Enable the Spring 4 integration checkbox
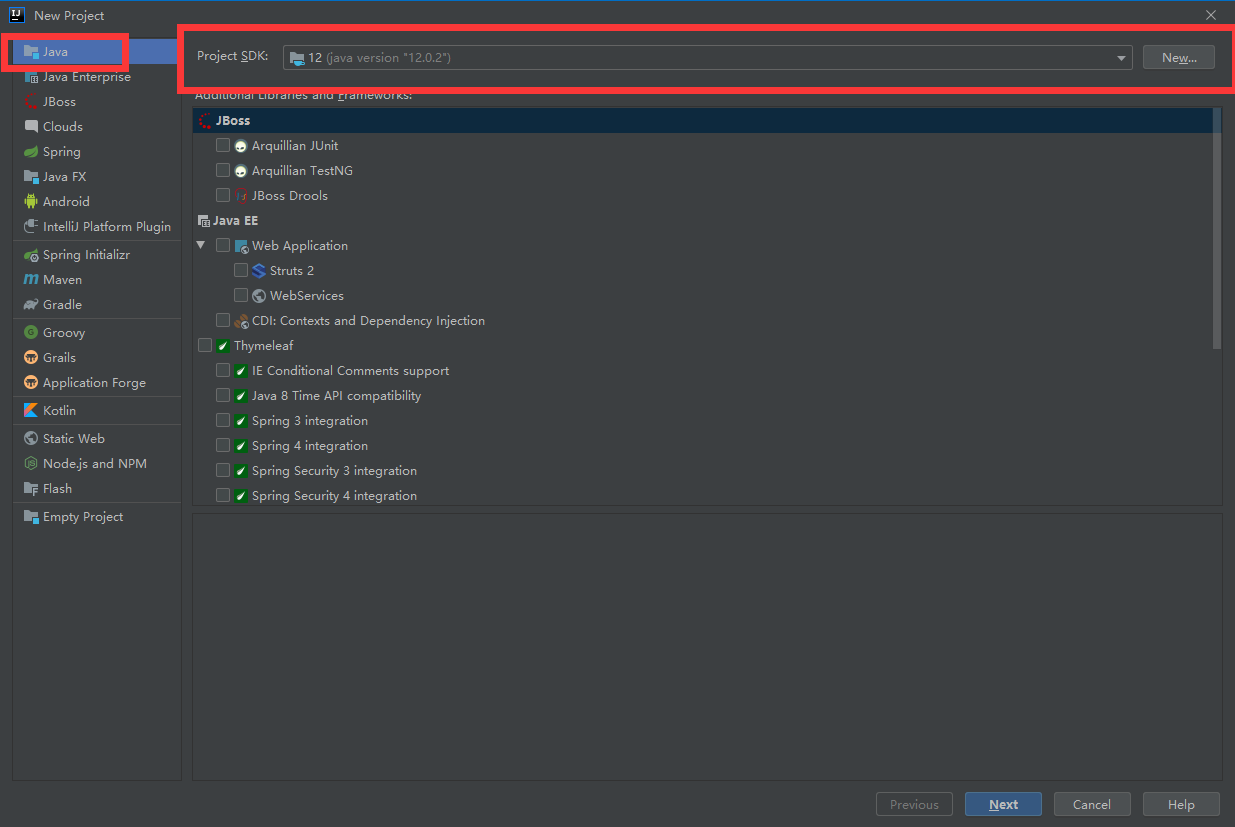Viewport: 1235px width, 827px height. click(223, 446)
